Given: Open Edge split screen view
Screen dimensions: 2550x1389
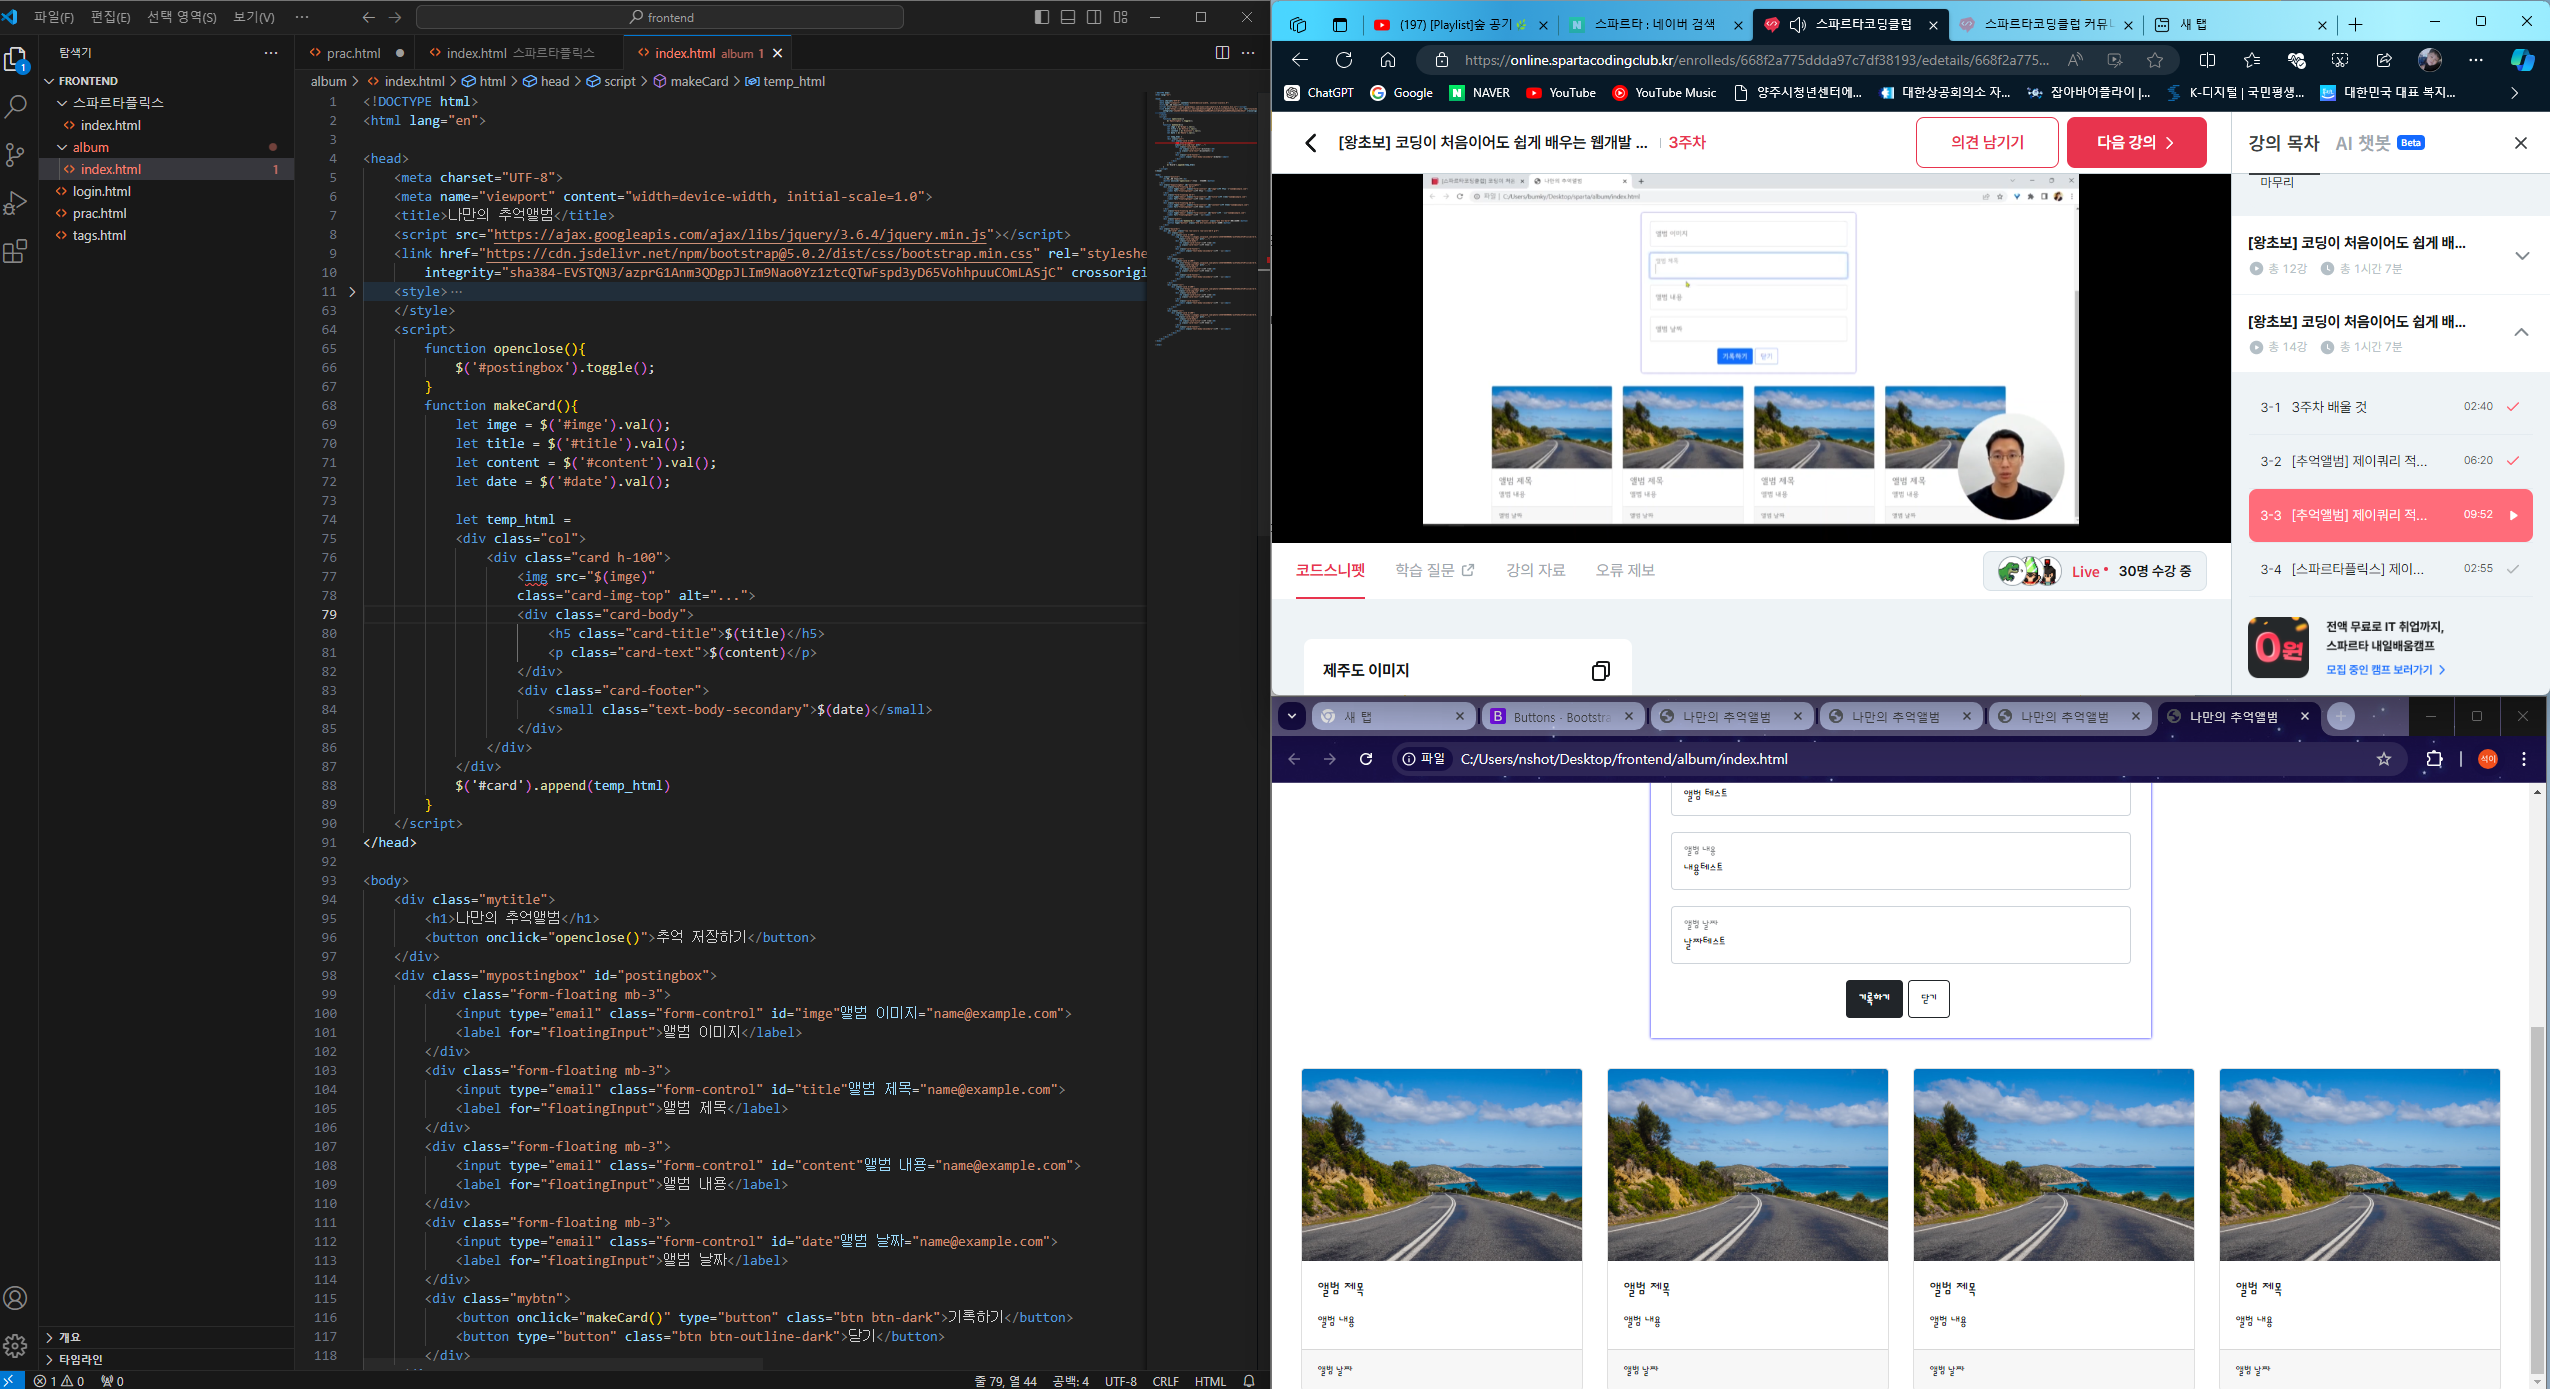Looking at the screenshot, I should coord(2208,60).
